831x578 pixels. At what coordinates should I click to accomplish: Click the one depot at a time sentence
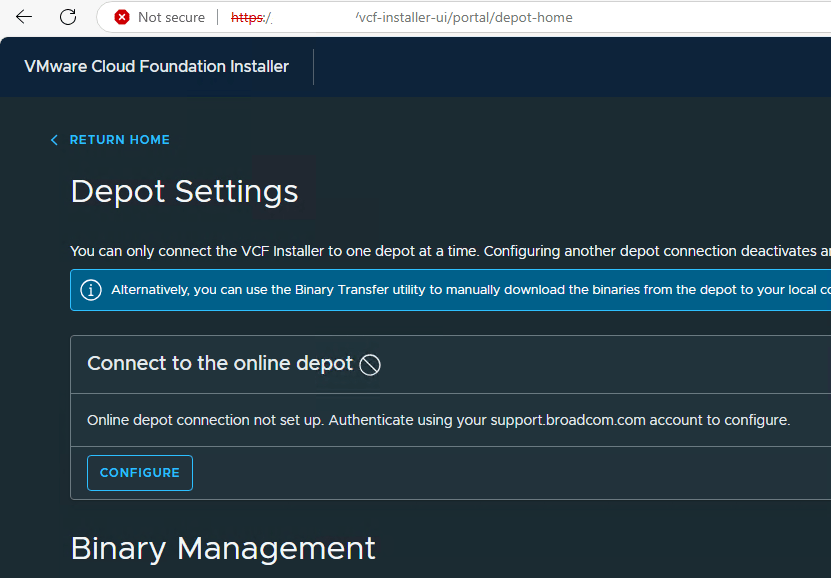(450, 251)
